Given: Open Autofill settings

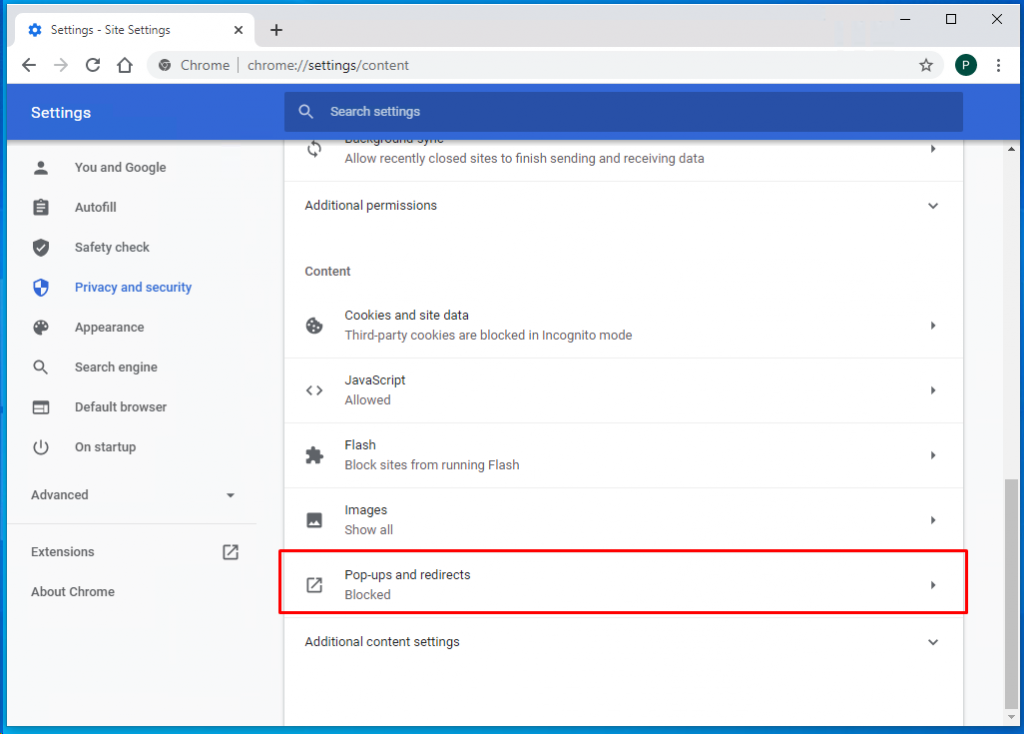Looking at the screenshot, I should coord(95,208).
